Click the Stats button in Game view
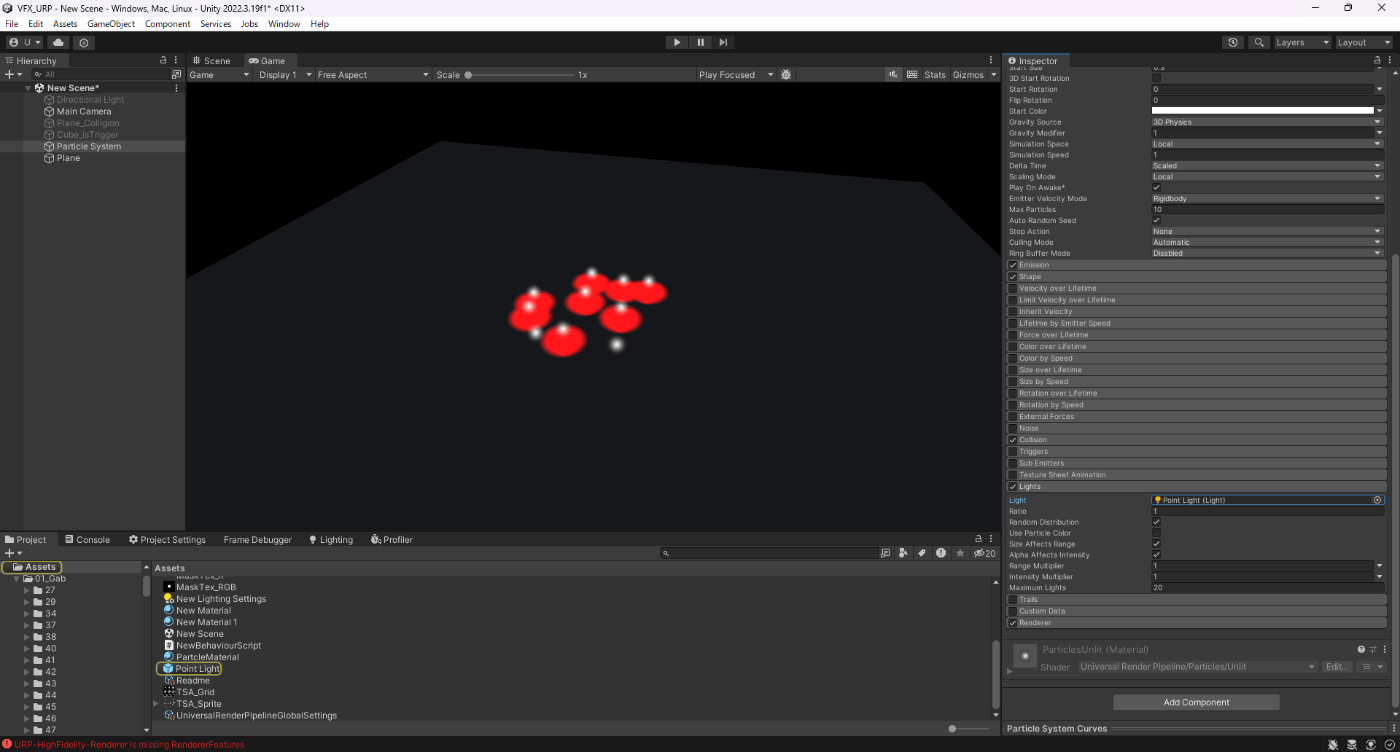Screen dimensions: 1400x752 [935, 75]
